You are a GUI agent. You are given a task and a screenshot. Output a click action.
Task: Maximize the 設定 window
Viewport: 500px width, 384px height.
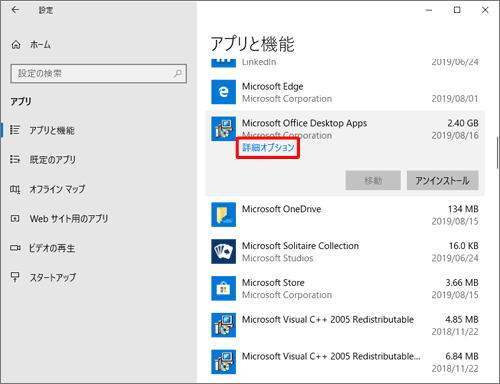click(x=457, y=10)
